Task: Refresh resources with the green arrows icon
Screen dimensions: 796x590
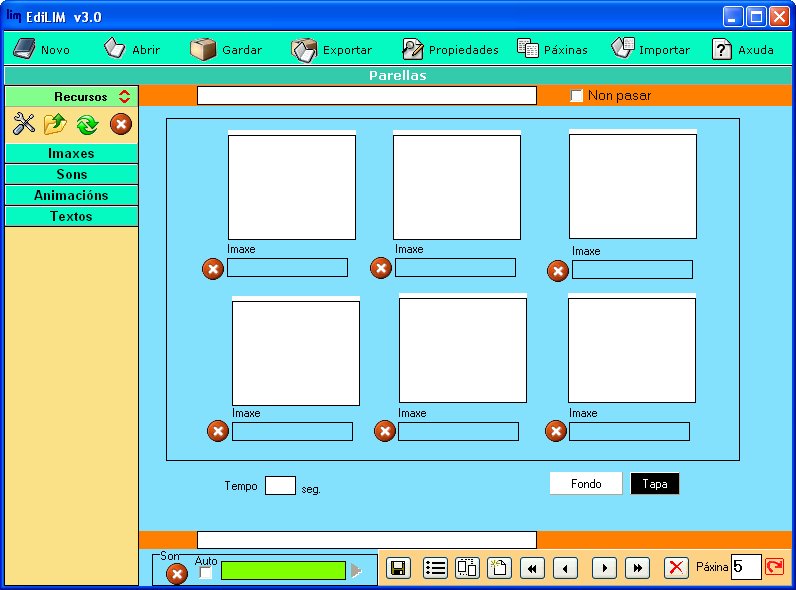Action: [x=87, y=124]
